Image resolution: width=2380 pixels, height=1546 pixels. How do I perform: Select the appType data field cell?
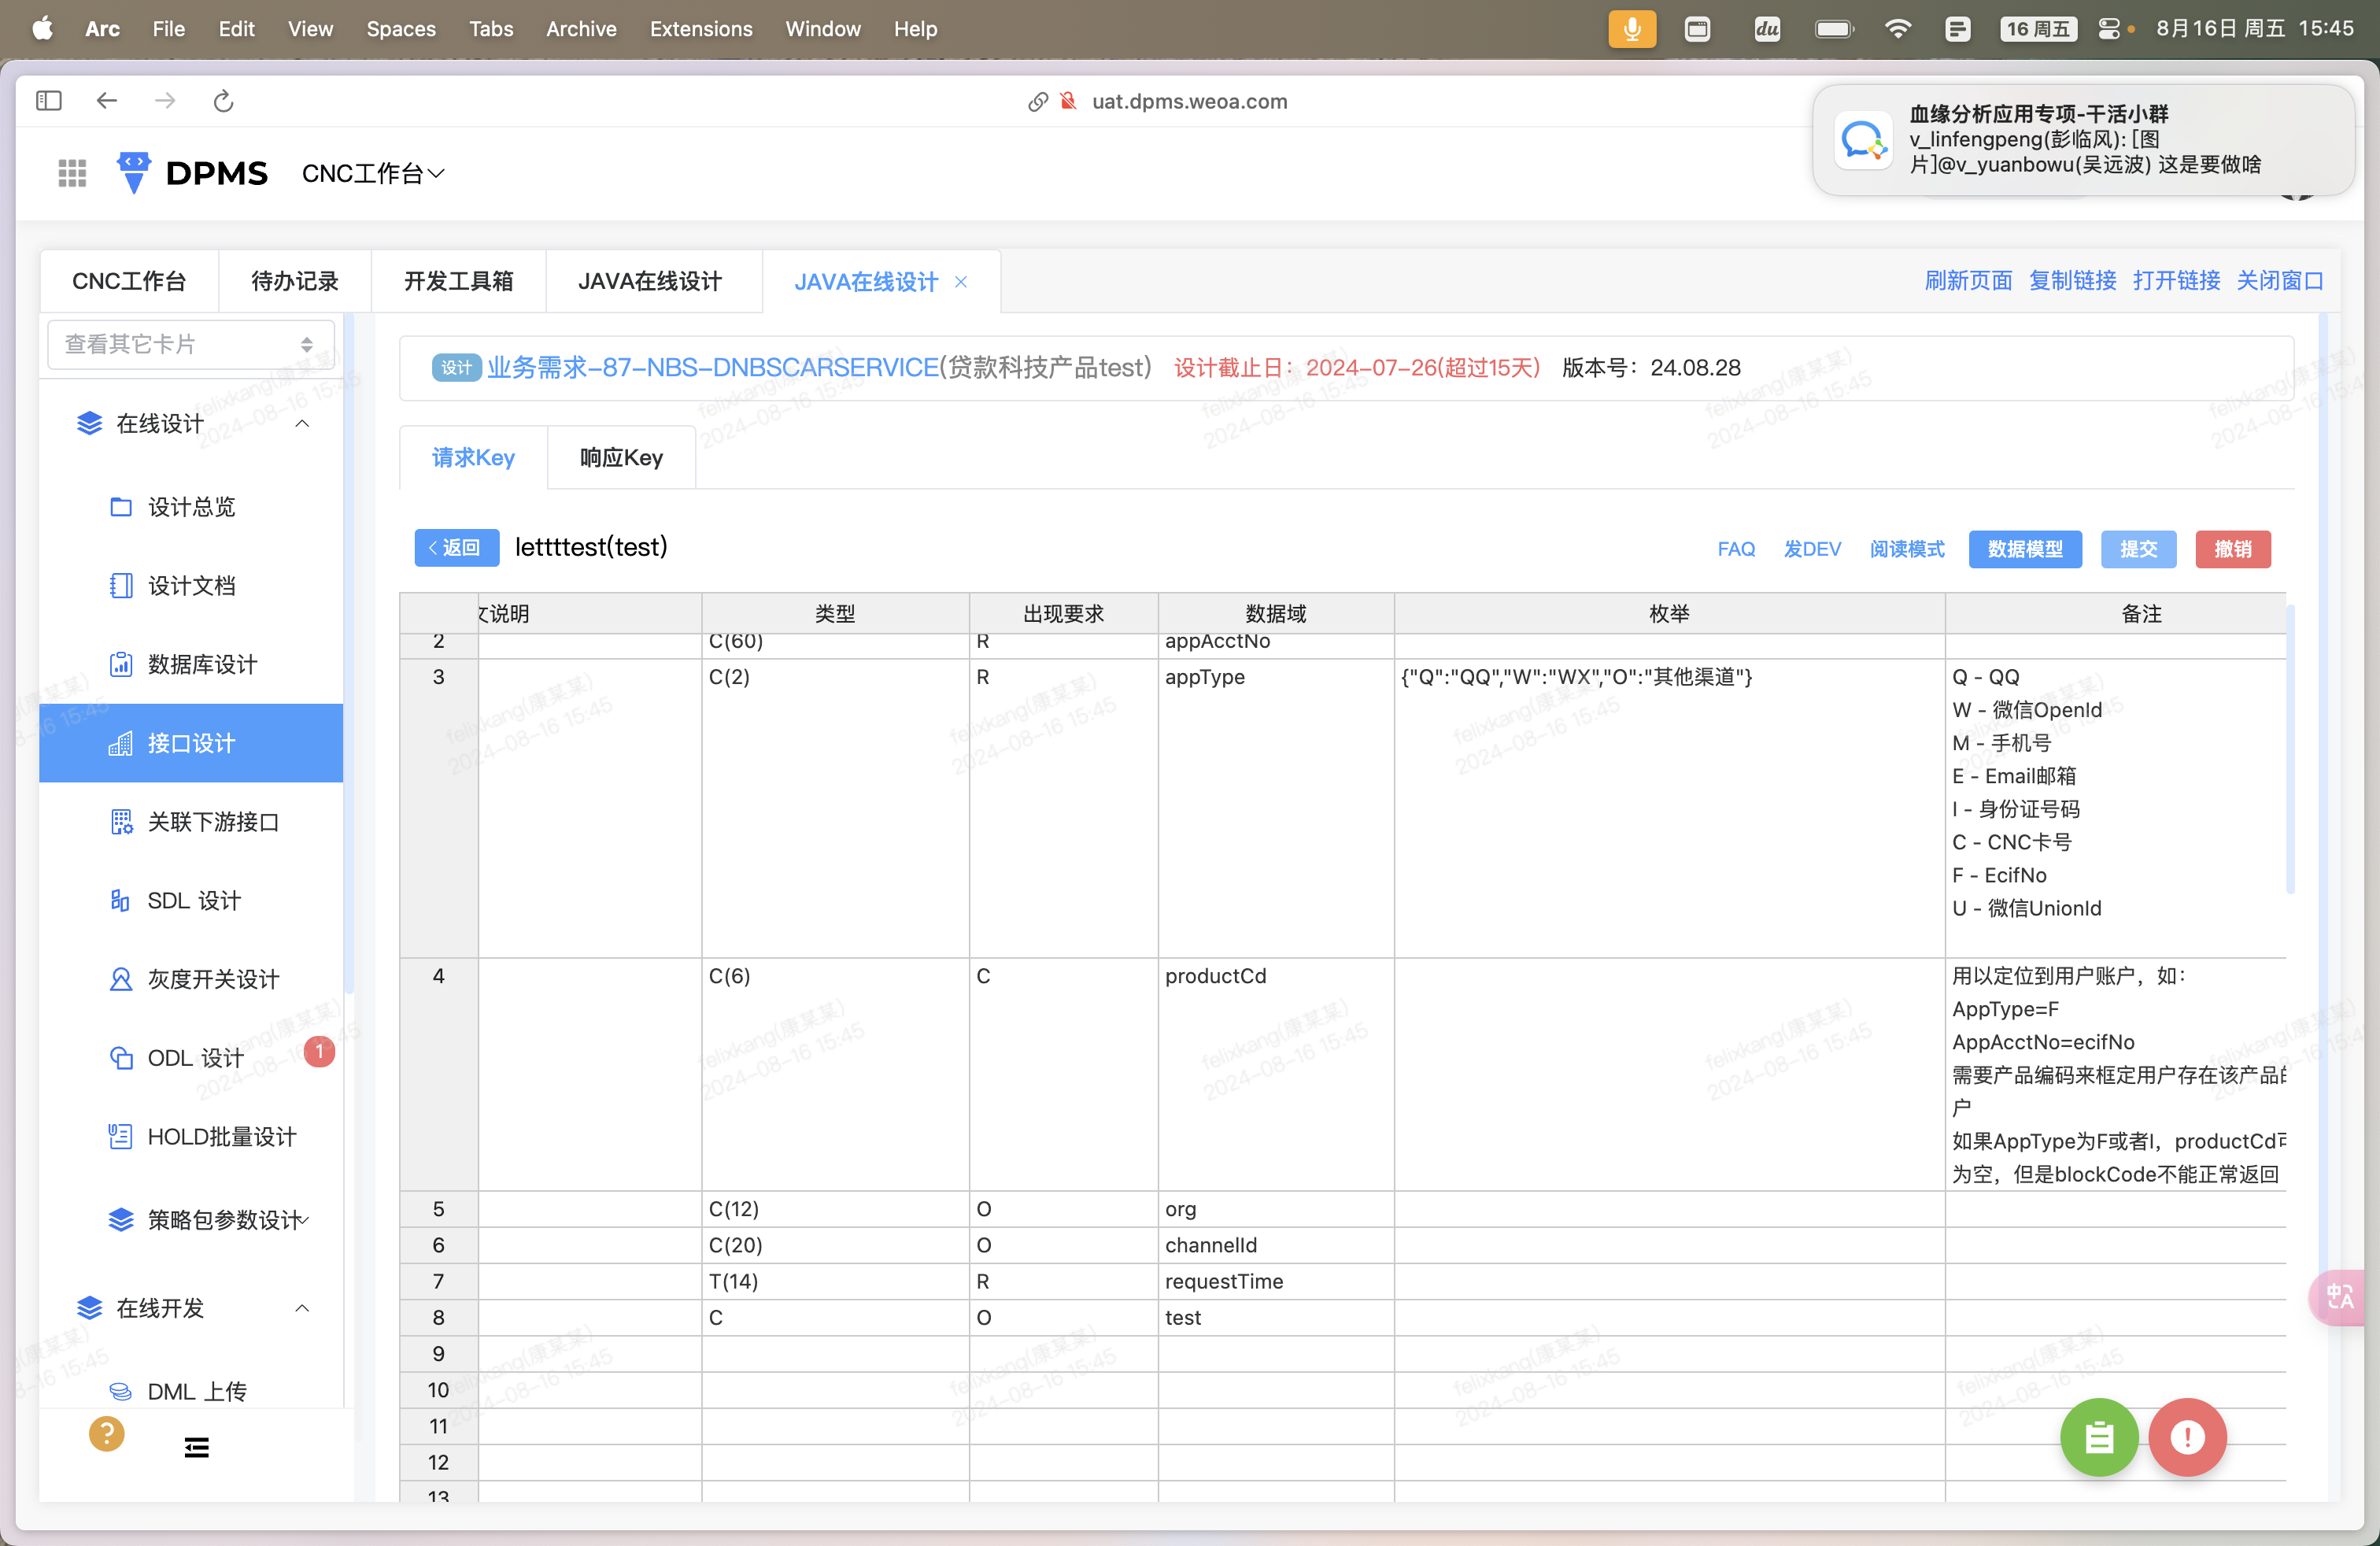tap(1276, 808)
